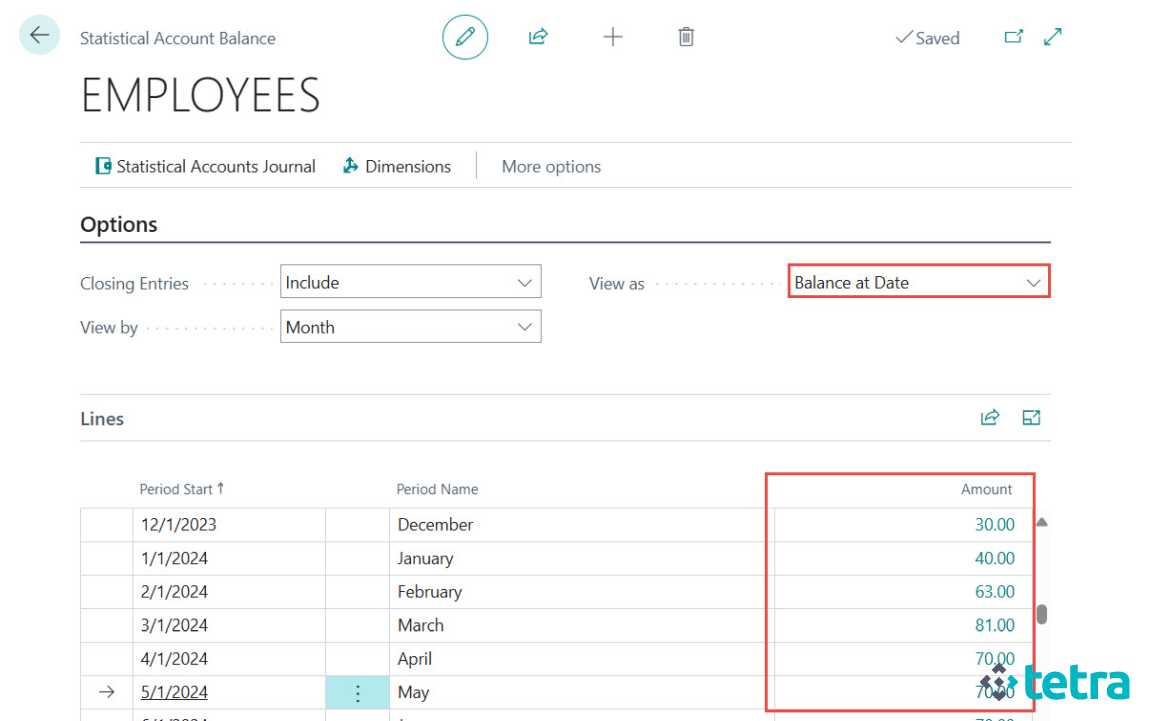Change the View by Month dropdown

[x=524, y=326]
